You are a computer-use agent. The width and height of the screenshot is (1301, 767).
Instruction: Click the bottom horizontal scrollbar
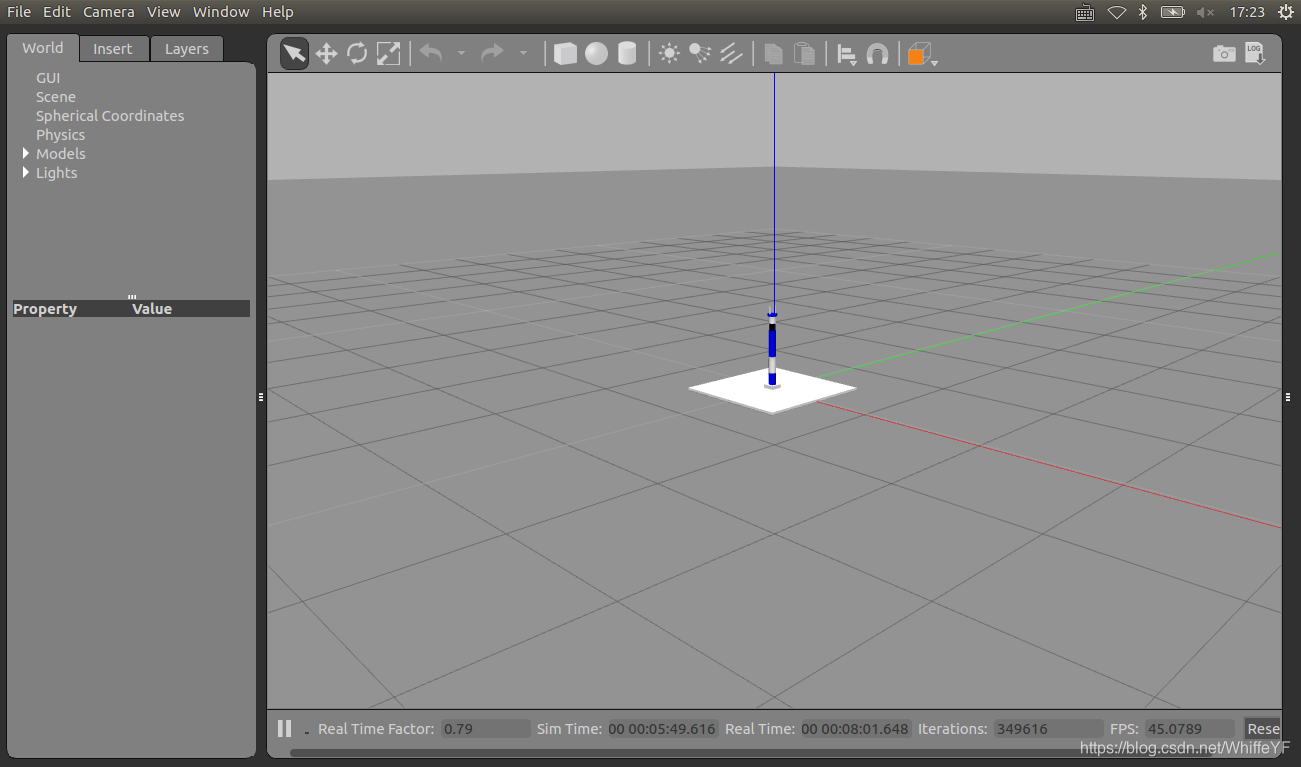pyautogui.click(x=750, y=752)
